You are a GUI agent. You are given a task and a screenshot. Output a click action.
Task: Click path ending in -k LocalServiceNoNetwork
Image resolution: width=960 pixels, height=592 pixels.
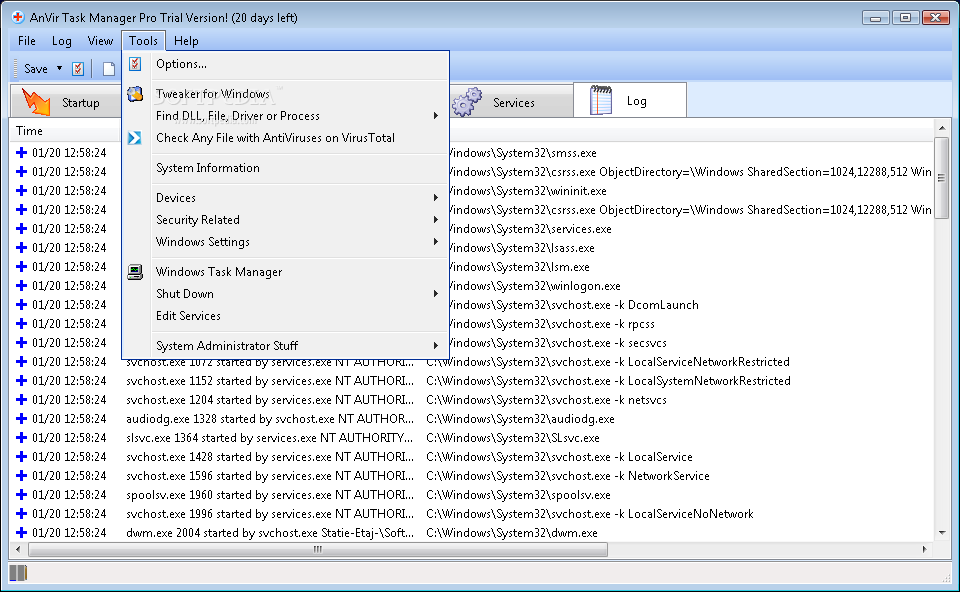pyautogui.click(x=590, y=514)
